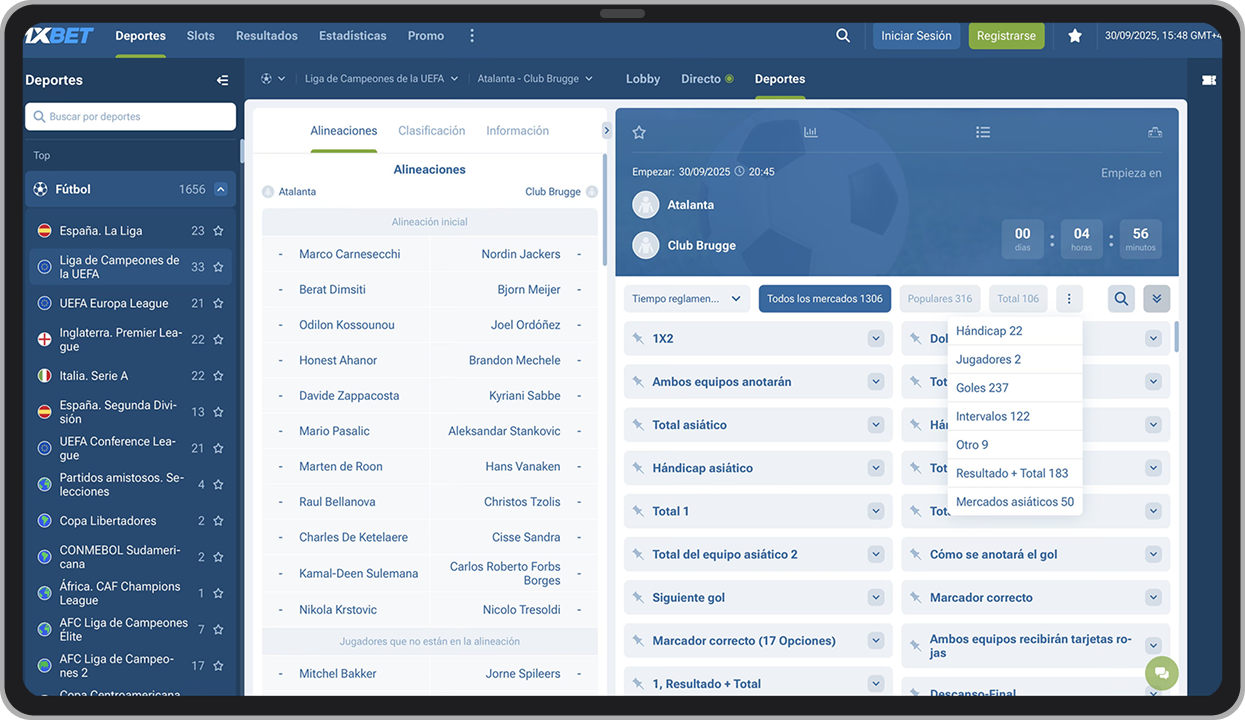Pin the Ambos equipos anotarán market
1245x720 pixels.
click(638, 382)
